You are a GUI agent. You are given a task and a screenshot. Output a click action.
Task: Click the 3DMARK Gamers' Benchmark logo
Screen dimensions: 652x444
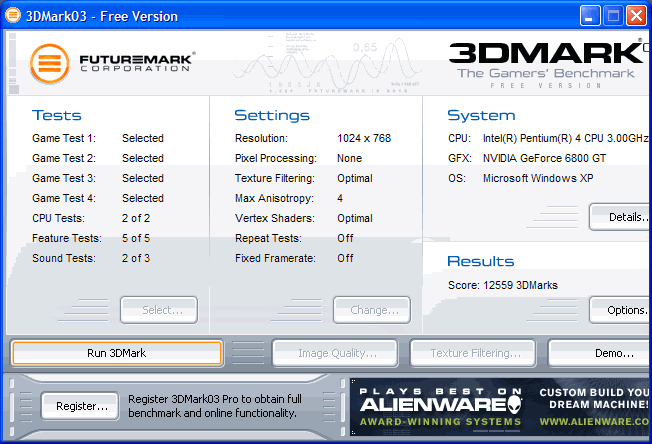549,64
